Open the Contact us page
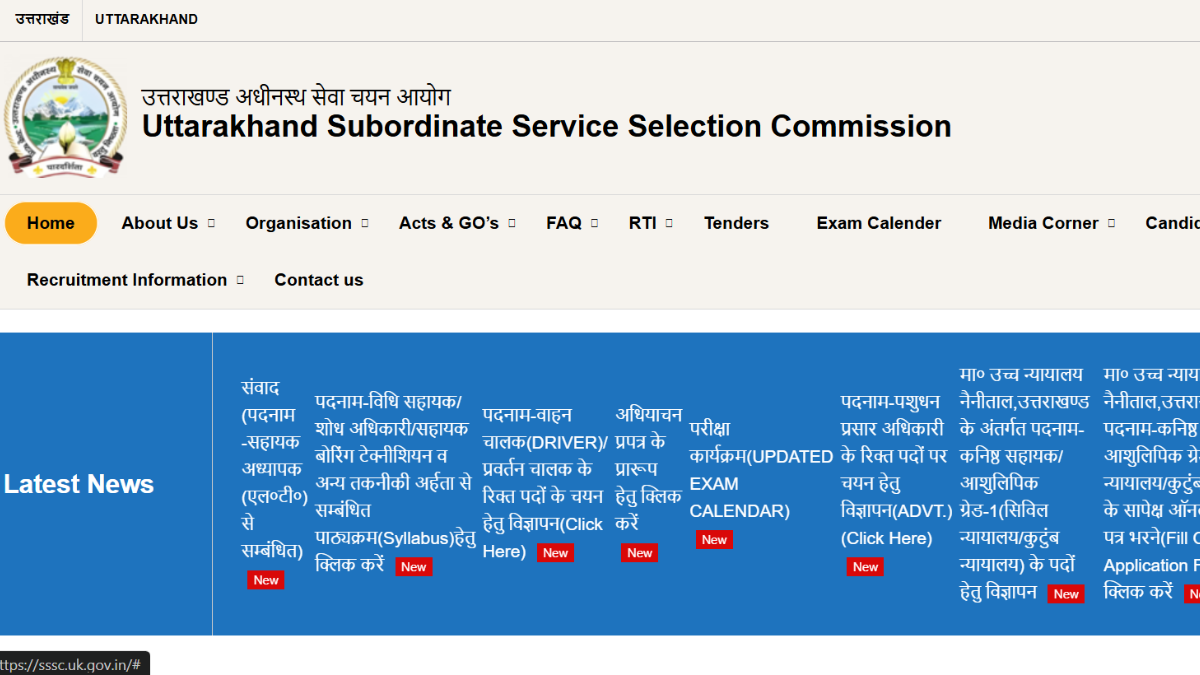 coord(319,280)
